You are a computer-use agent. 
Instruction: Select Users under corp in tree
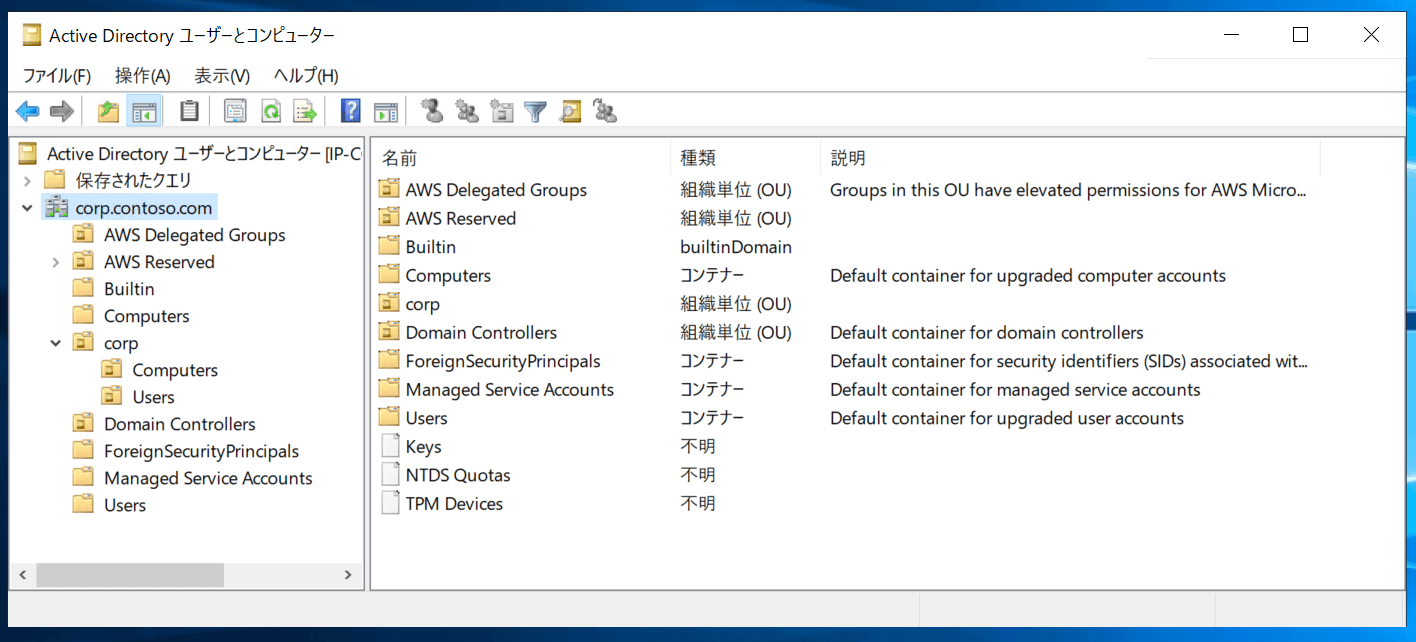coord(153,397)
